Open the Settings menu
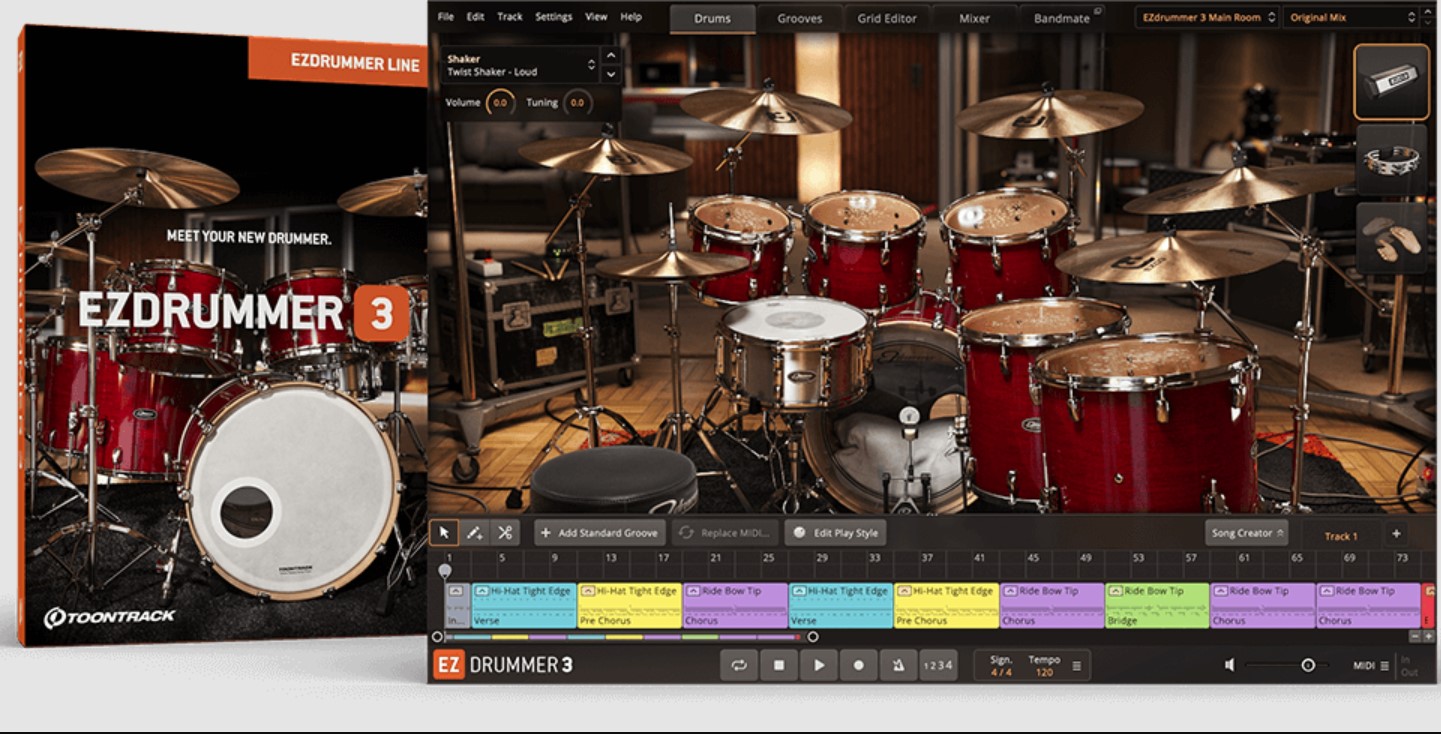 tap(554, 17)
